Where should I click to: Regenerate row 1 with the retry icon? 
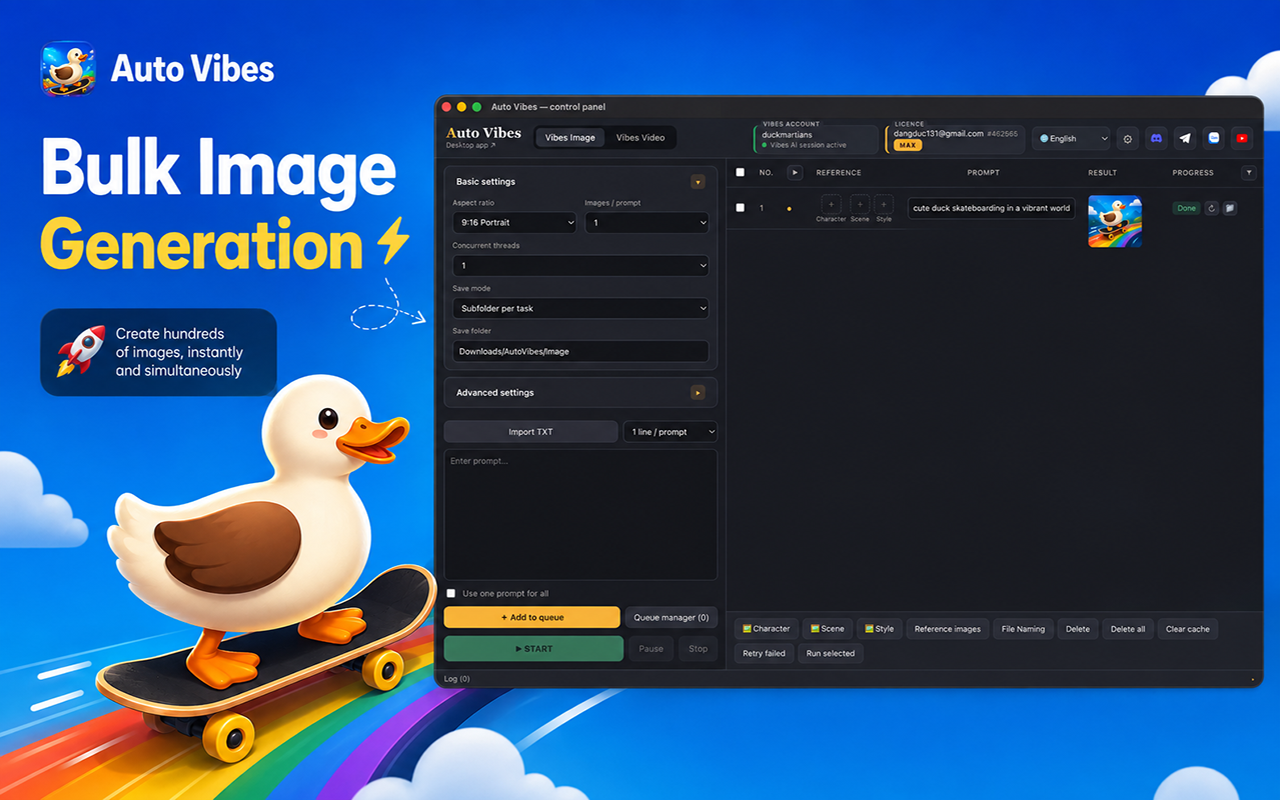point(1212,208)
